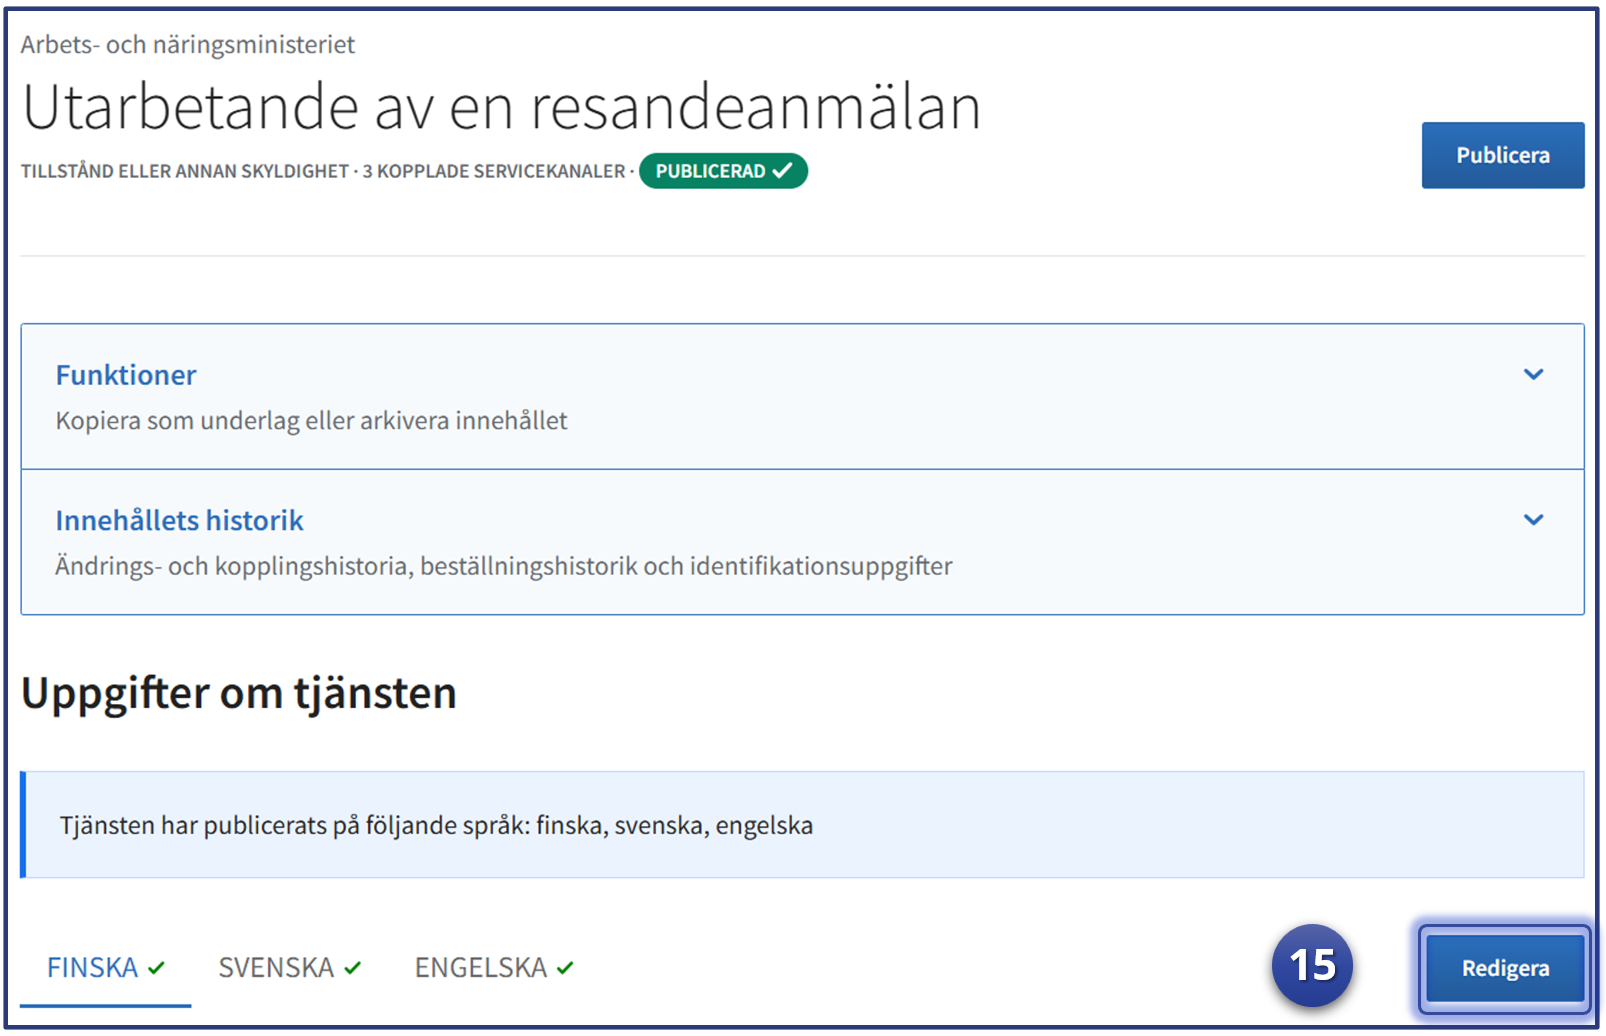Click the checkmark icon after ENGELSKA
This screenshot has height=1036, width=1606.
coord(566,968)
